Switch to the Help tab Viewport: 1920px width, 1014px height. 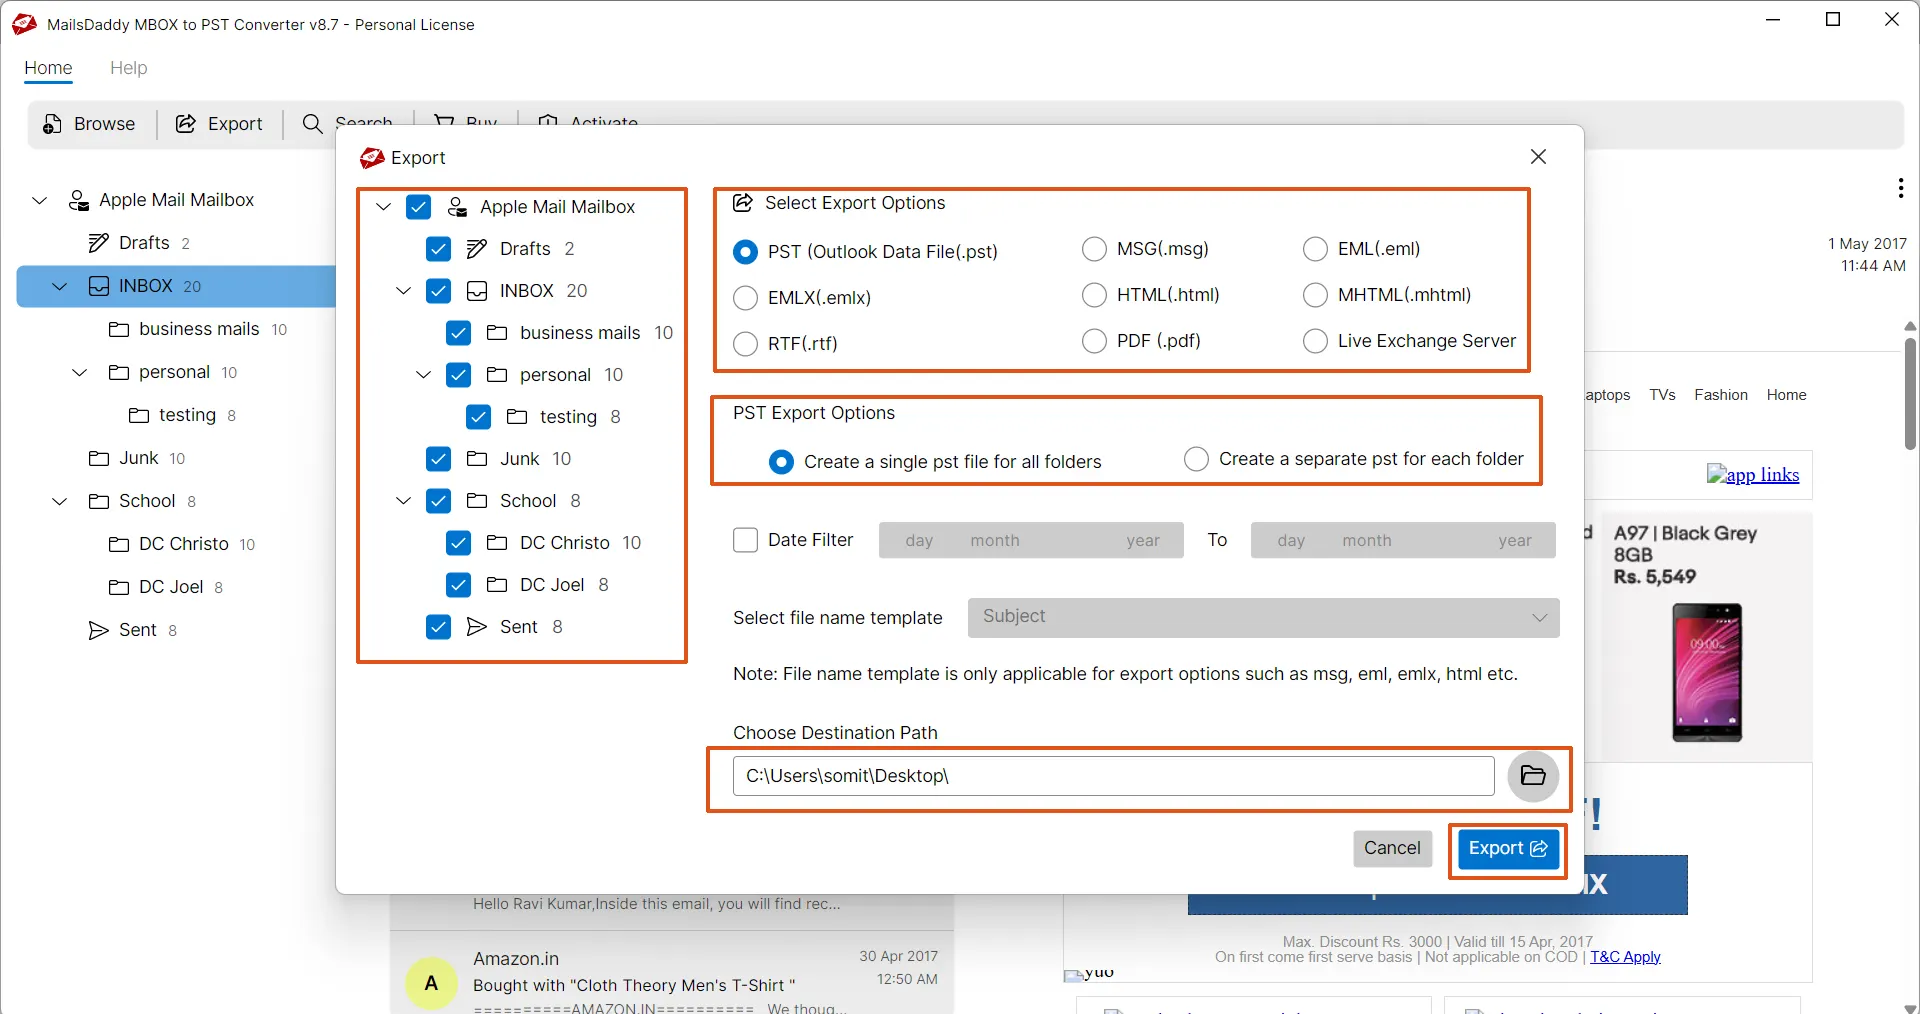[129, 68]
